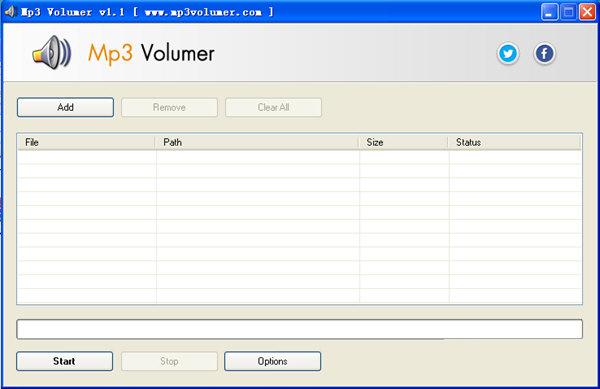Sort list by File column header
This screenshot has height=389, width=600.
click(x=86, y=142)
